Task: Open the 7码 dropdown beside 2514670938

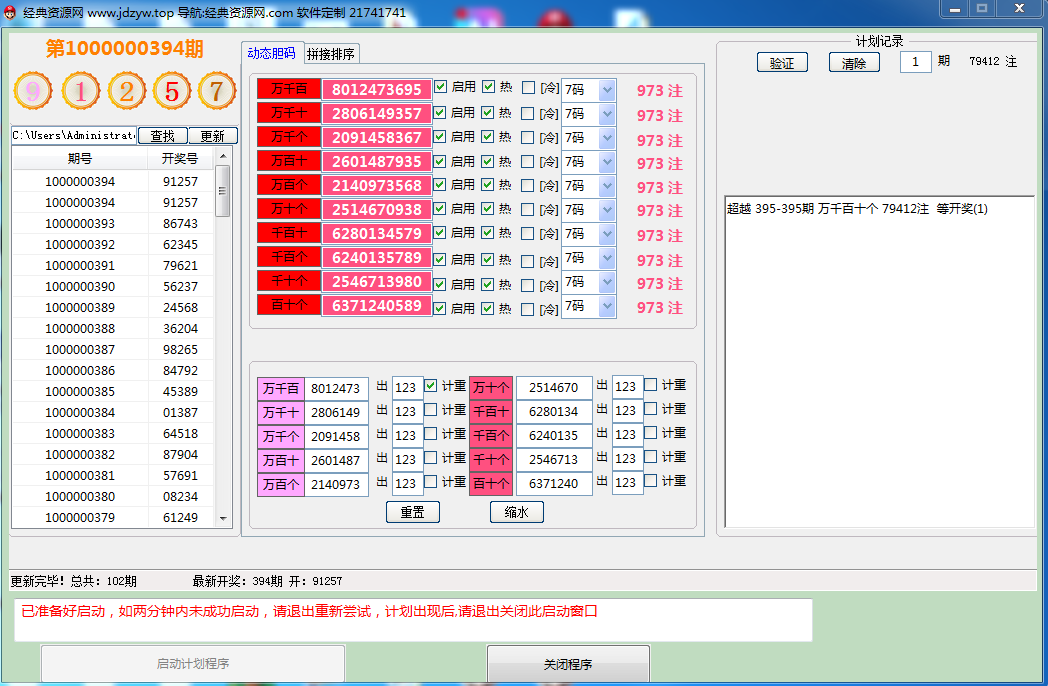Action: [x=606, y=209]
